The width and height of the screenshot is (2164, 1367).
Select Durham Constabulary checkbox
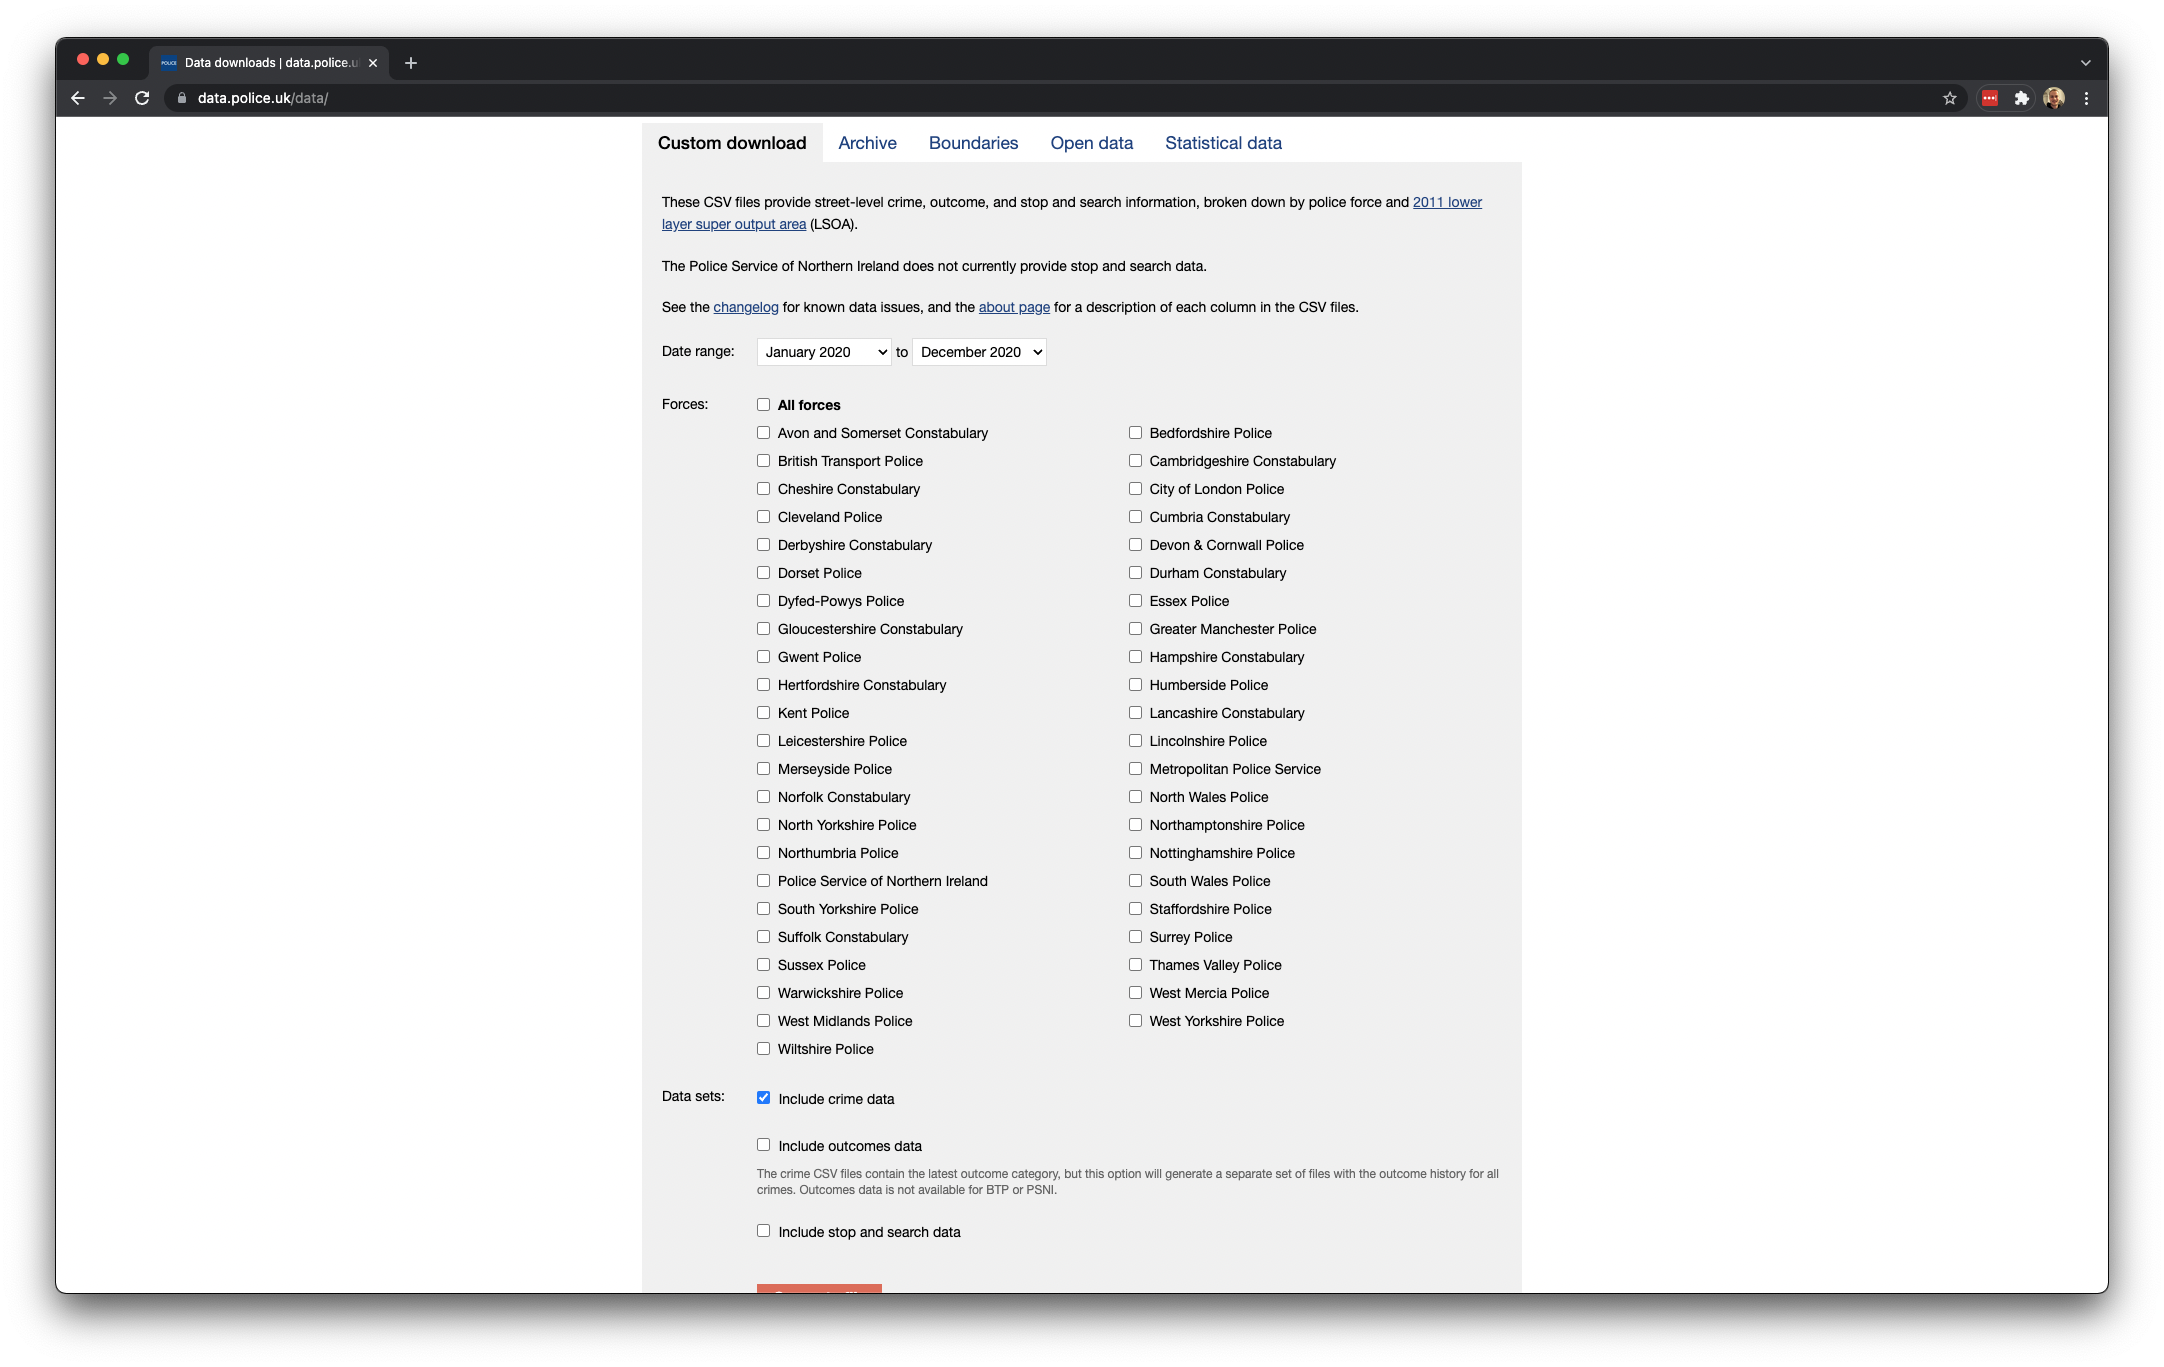tap(1135, 573)
